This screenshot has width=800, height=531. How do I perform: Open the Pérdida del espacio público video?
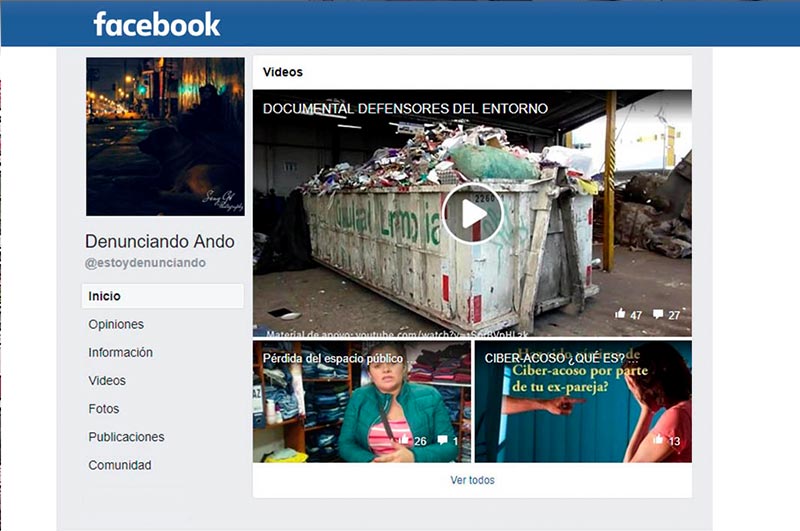coord(361,400)
